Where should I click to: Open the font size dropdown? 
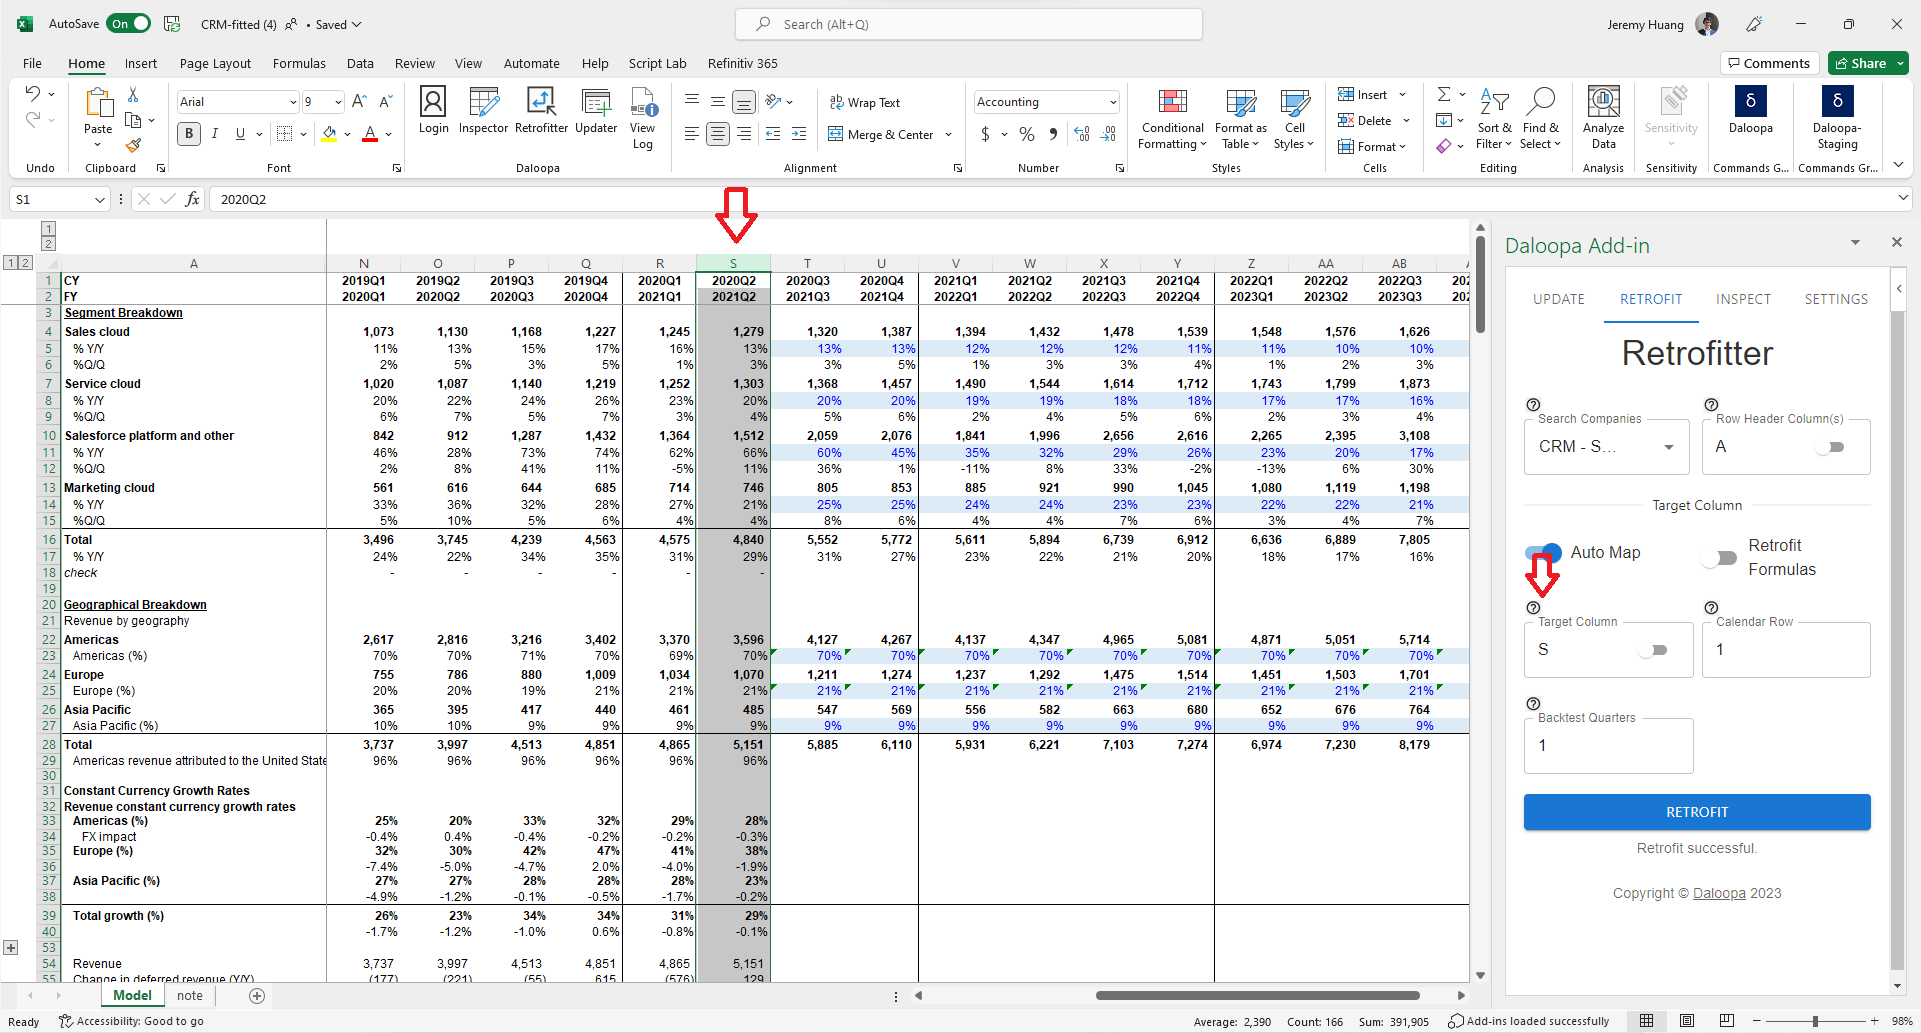coord(338,102)
